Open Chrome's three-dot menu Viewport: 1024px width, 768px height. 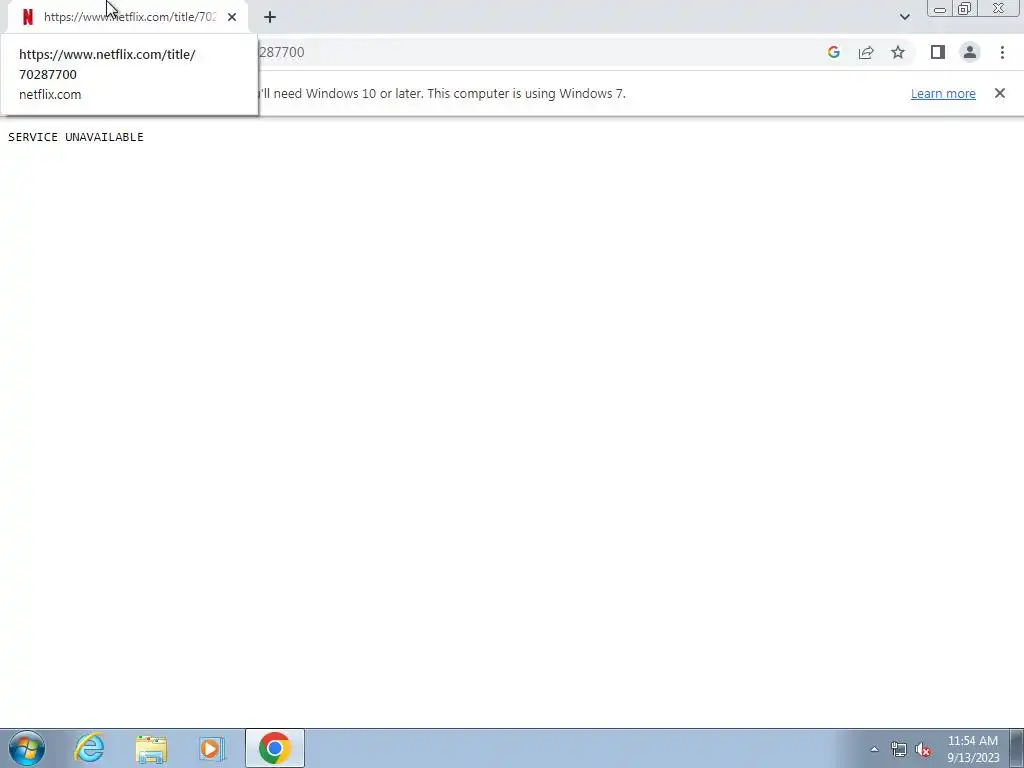click(x=1002, y=52)
